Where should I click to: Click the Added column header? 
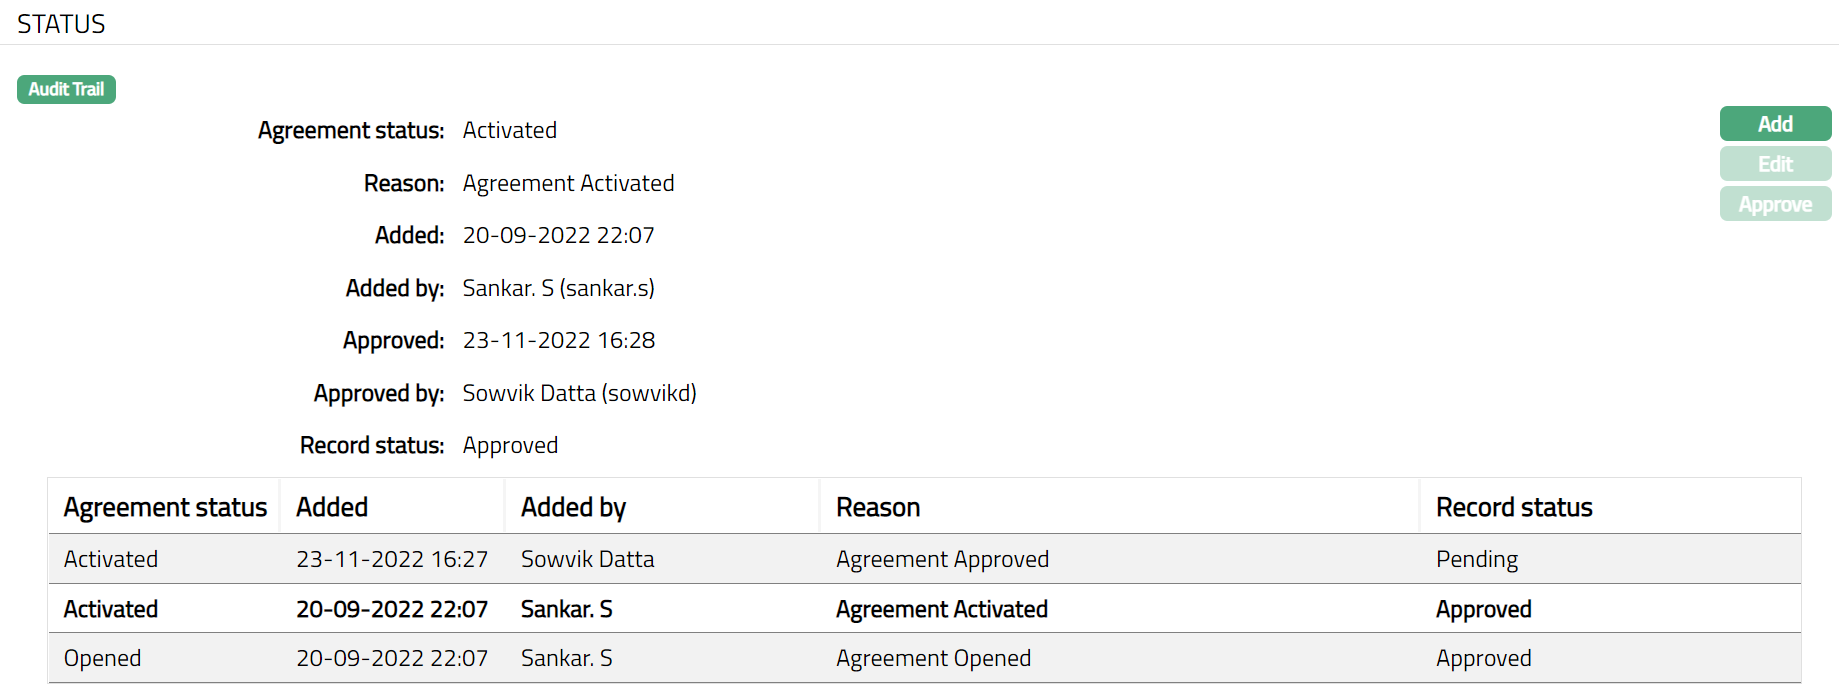332,508
